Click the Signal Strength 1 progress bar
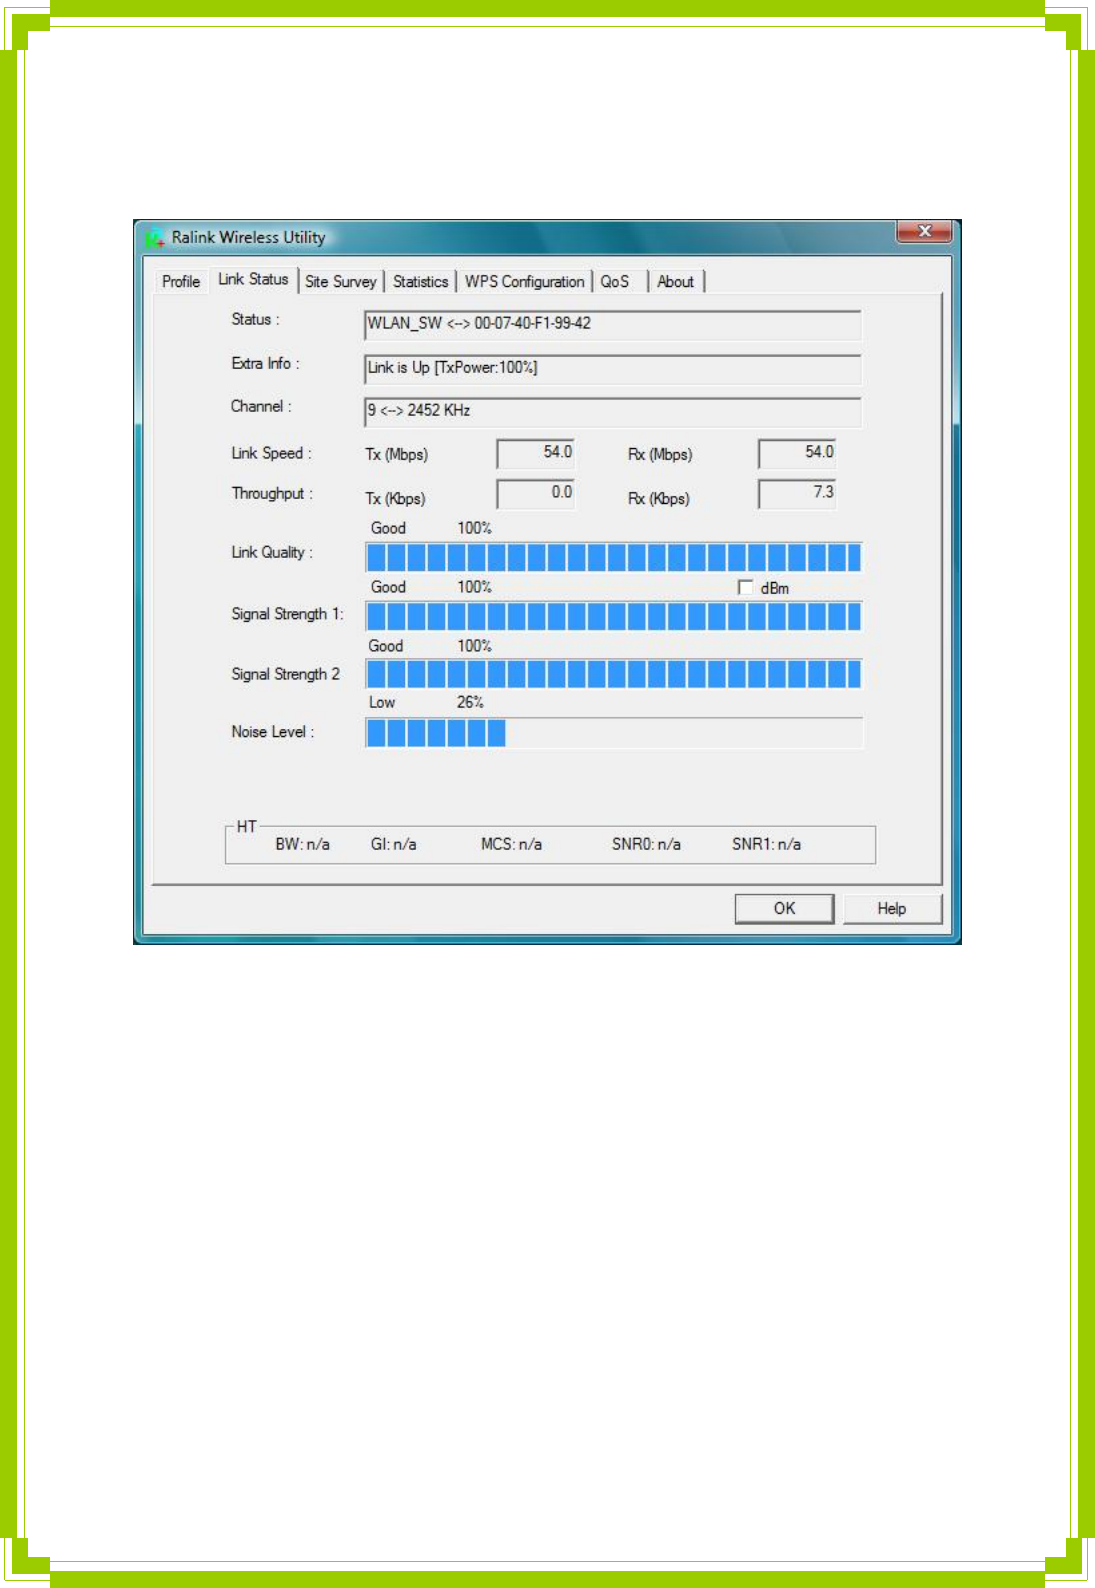1095x1588 pixels. (613, 616)
